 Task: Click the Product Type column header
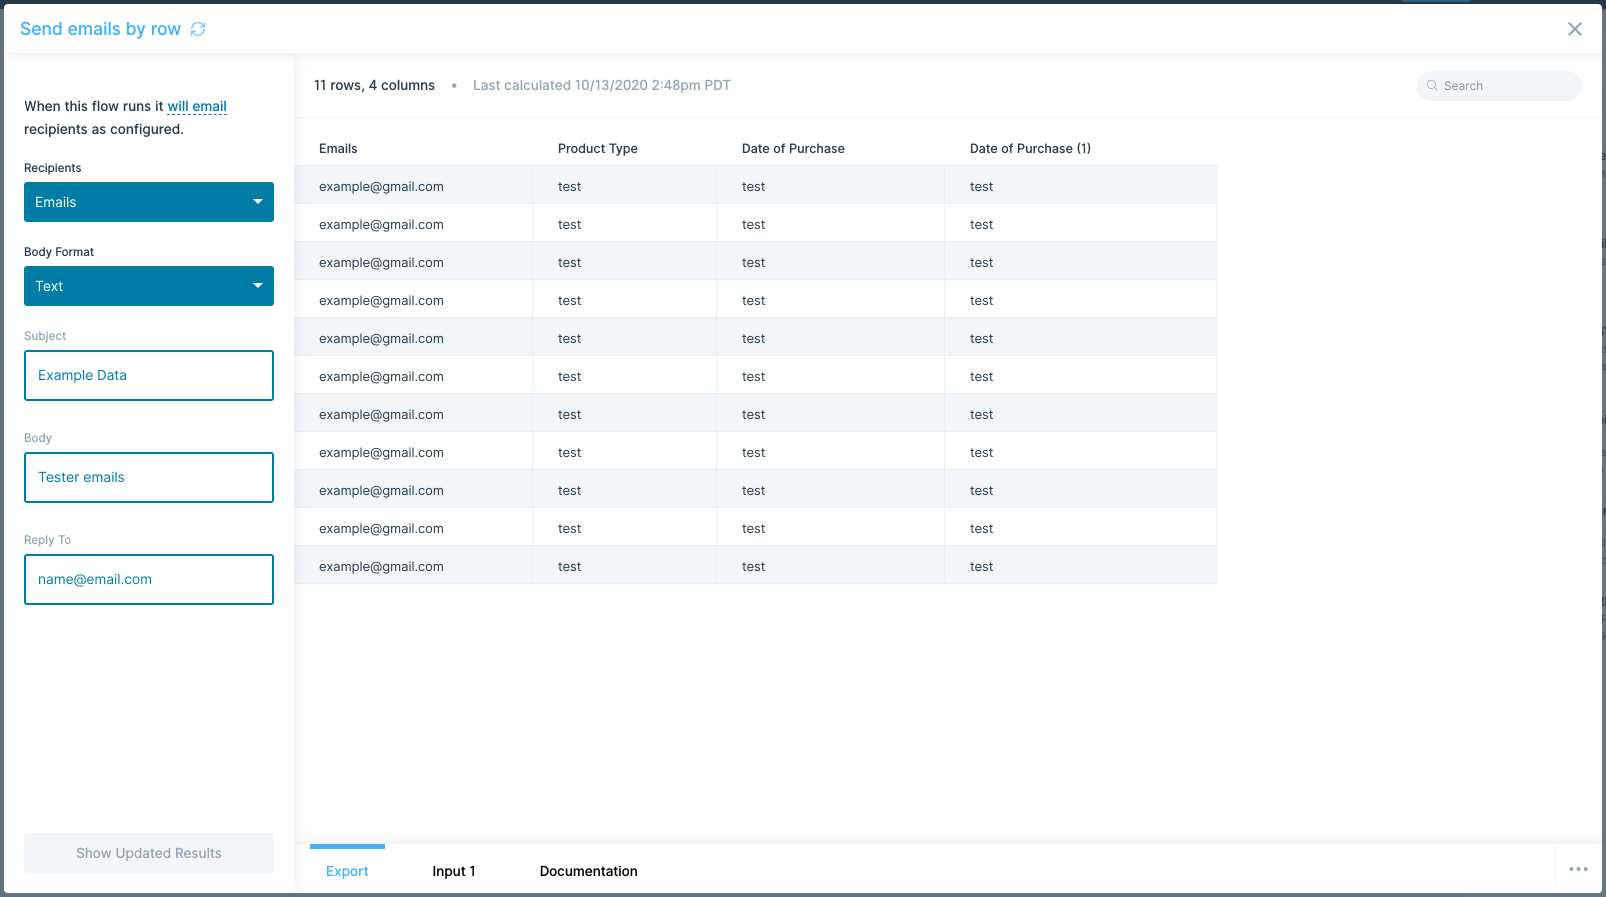coord(598,148)
